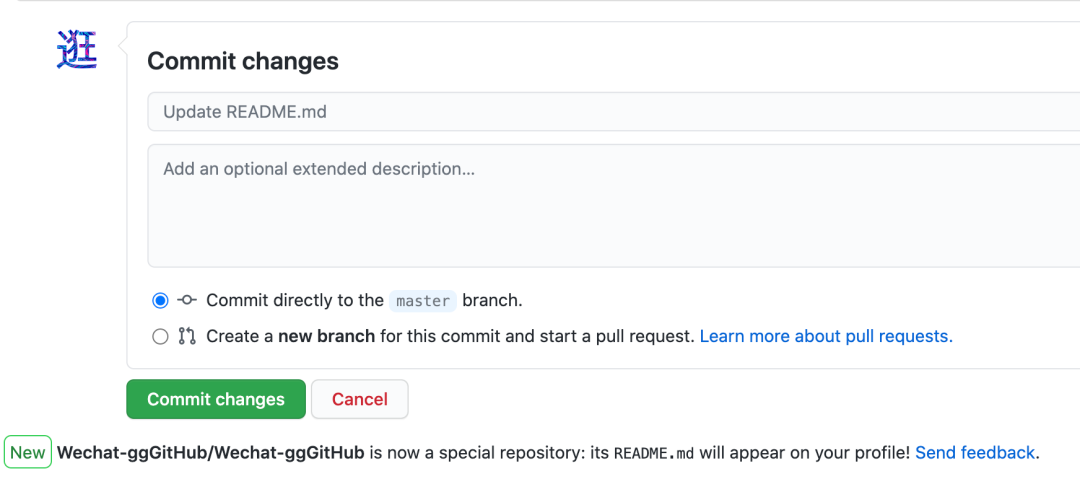The height and width of the screenshot is (497, 1080).
Task: Select create a new branch radio
Action: [160, 337]
